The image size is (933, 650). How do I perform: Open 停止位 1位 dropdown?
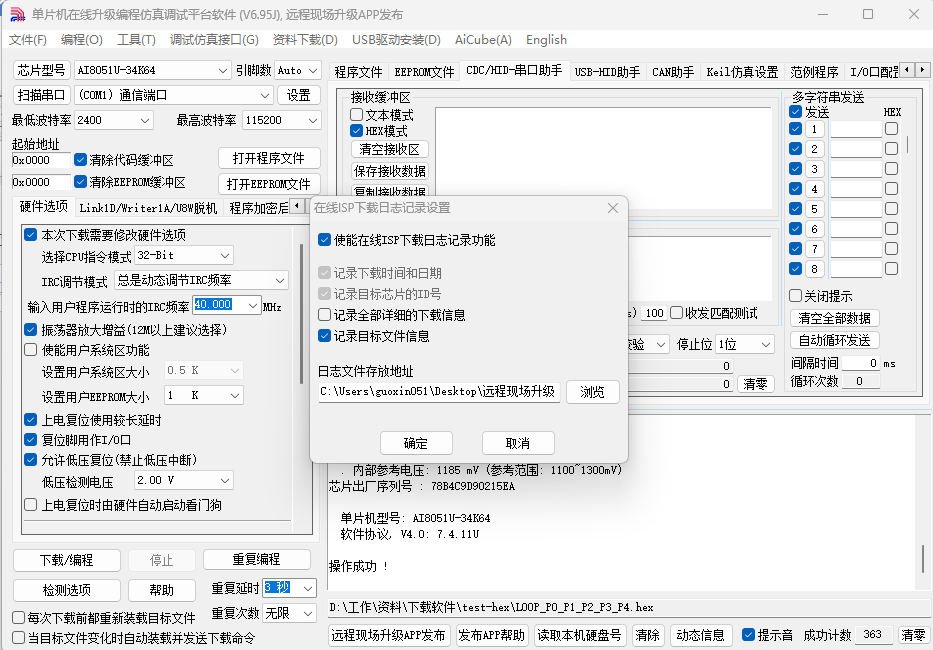(x=745, y=344)
